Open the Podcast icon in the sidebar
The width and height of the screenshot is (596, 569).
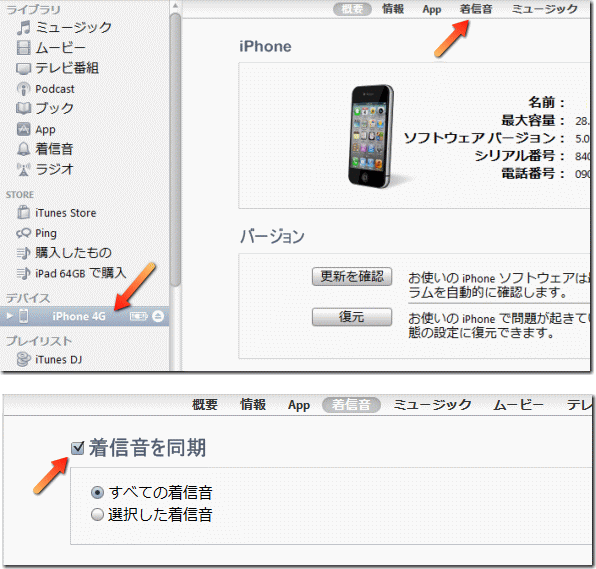tap(24, 89)
